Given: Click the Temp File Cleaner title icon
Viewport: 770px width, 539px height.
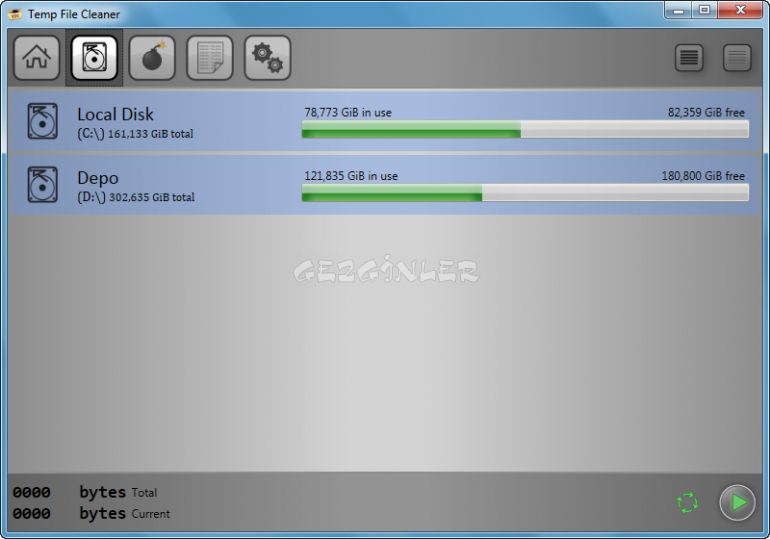Looking at the screenshot, I should (15, 14).
